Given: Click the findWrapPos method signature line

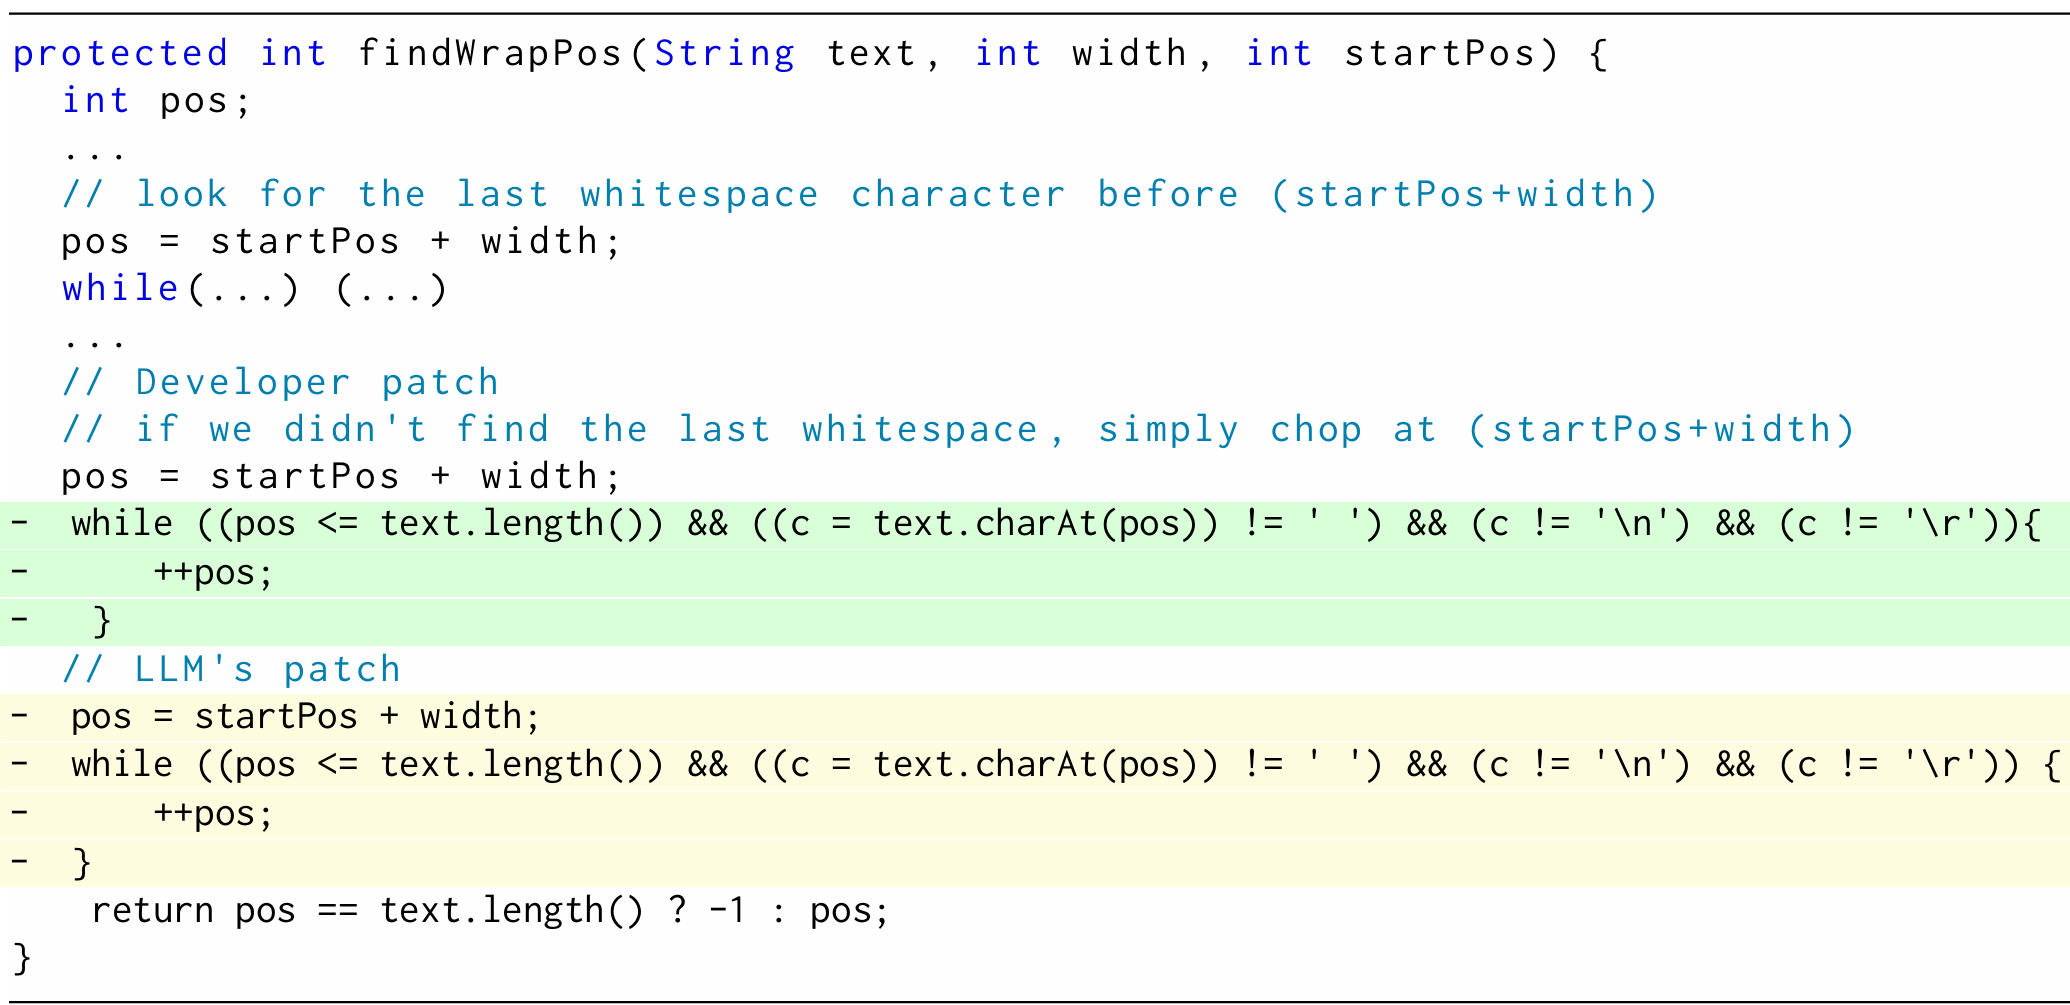Looking at the screenshot, I should point(810,53).
